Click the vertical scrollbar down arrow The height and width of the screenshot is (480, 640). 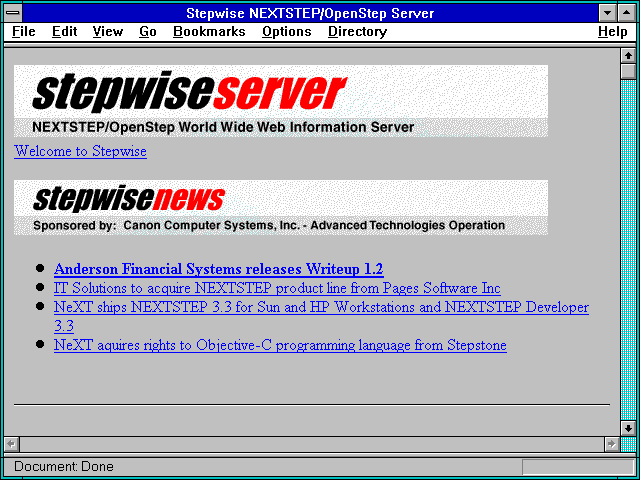[628, 428]
